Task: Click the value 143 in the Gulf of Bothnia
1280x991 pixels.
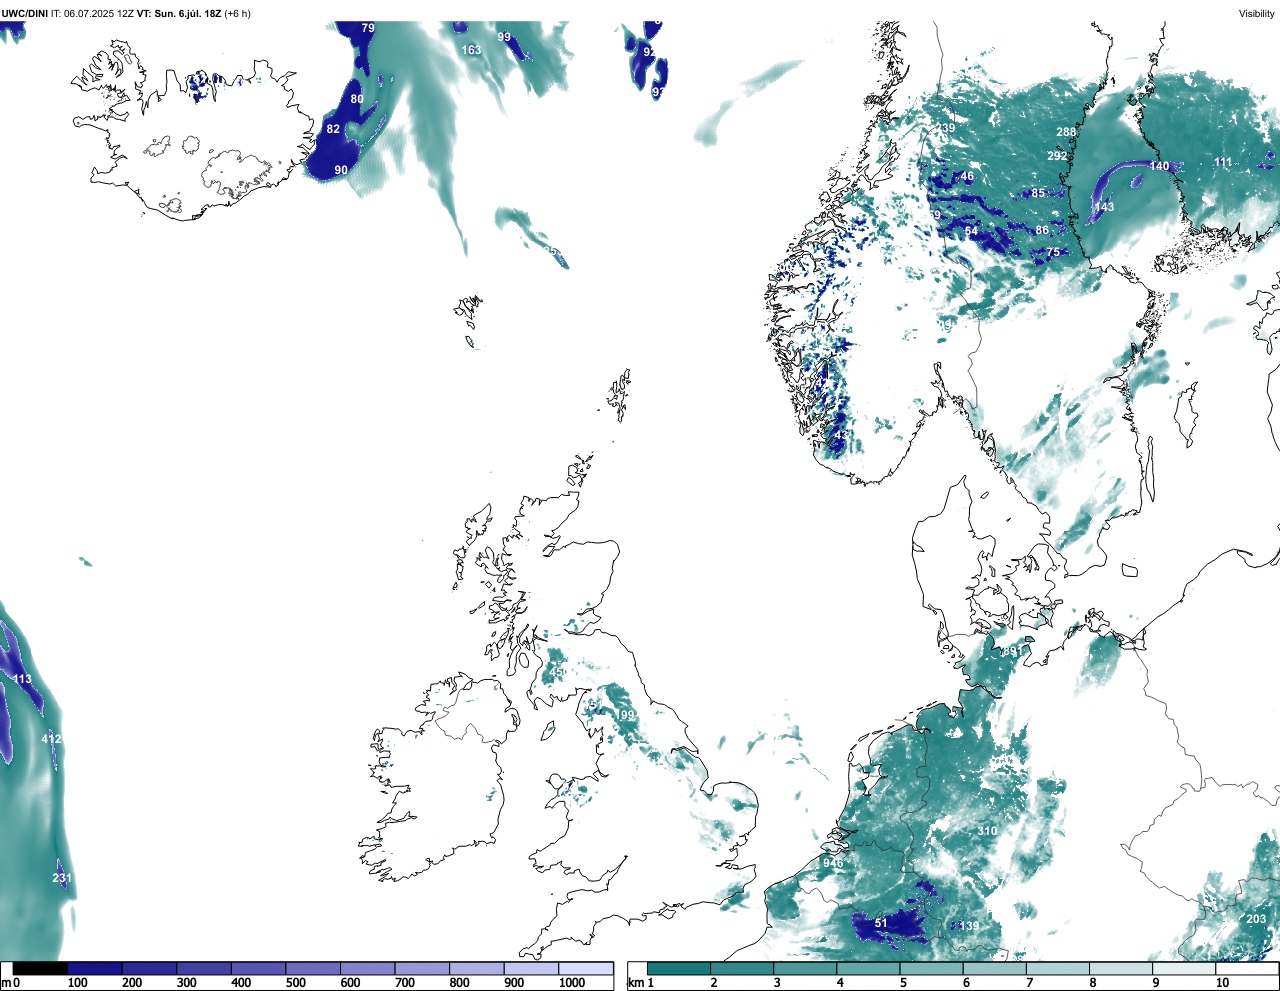Action: pyautogui.click(x=1104, y=208)
